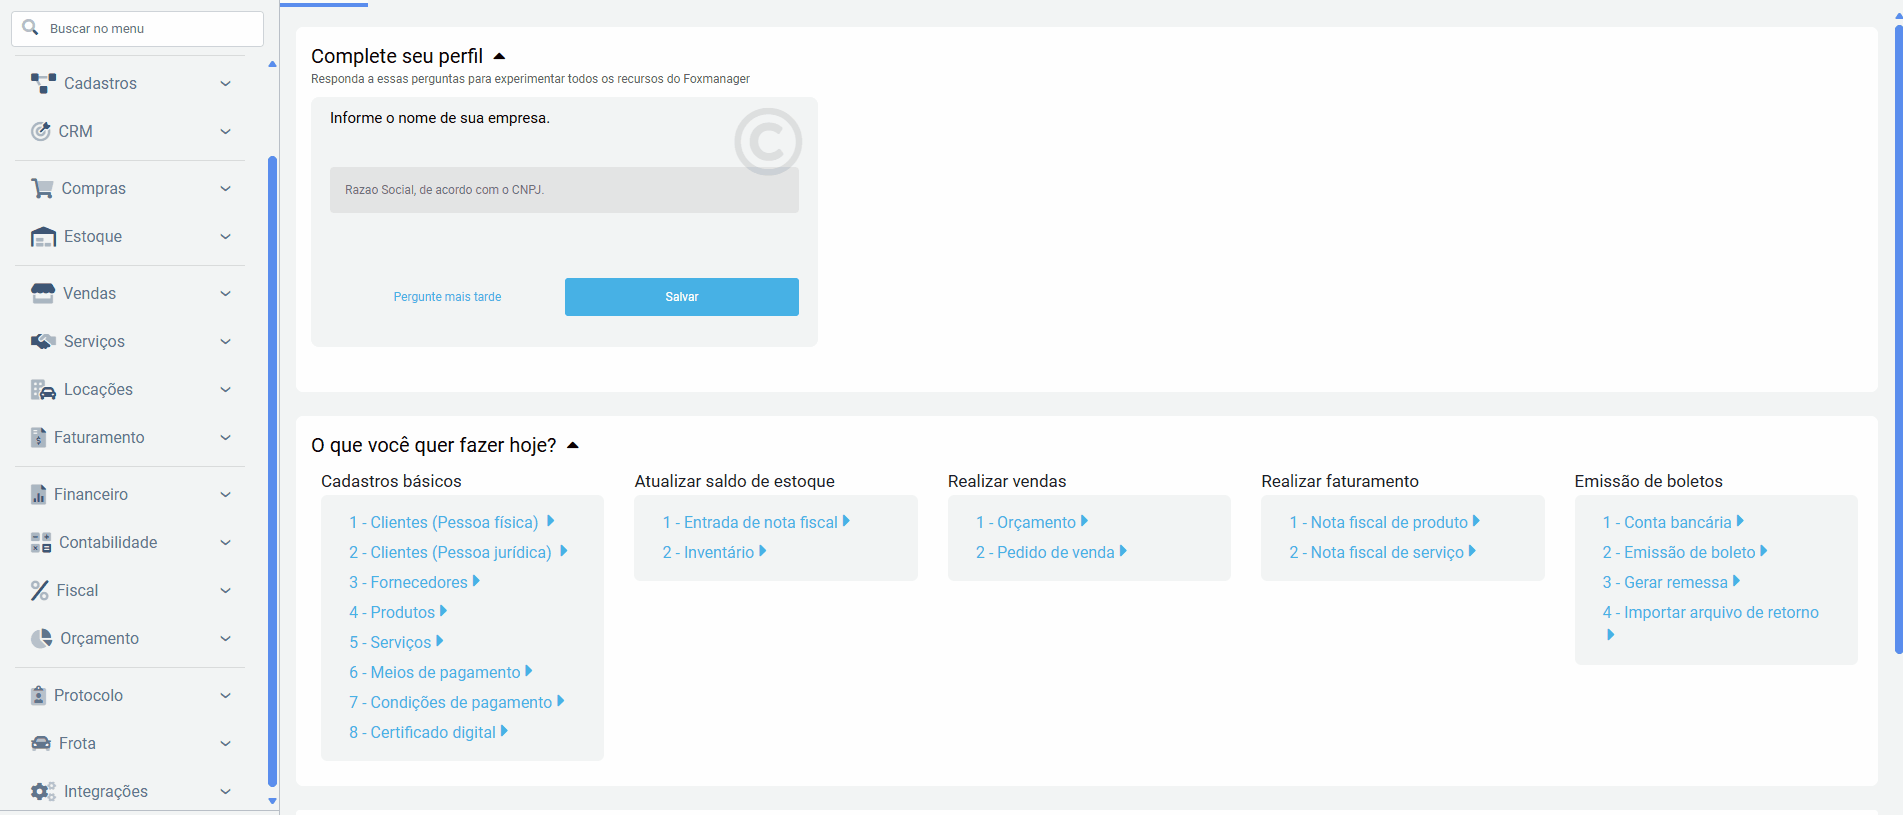Expand the Financeiro menu chevron
Viewport: 1903px width, 815px height.
[x=225, y=494]
